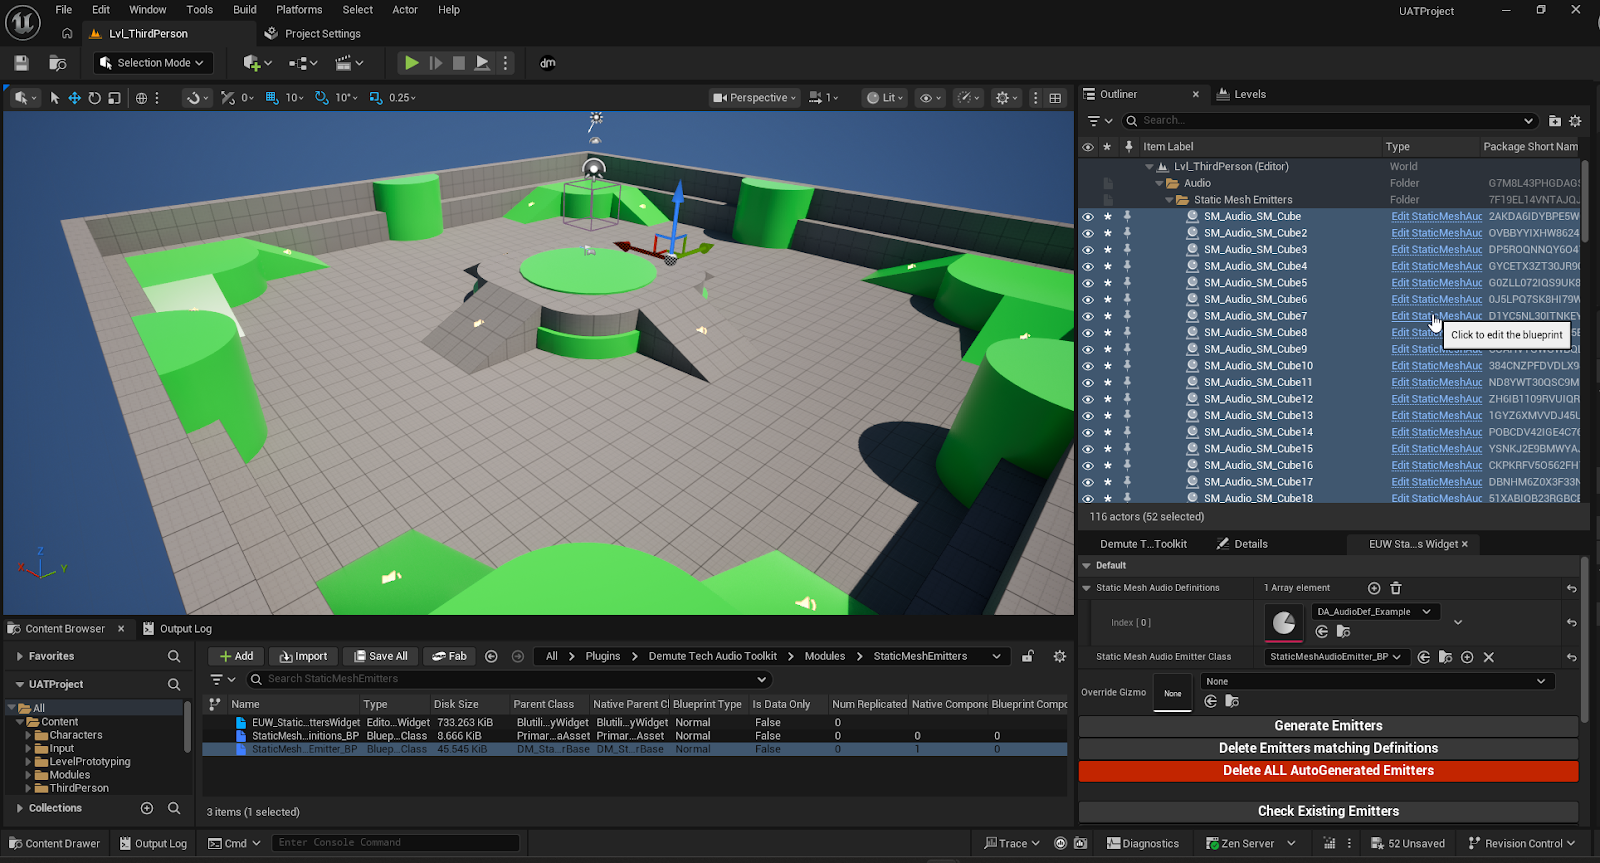
Task: Open the viewport layout grid icon
Action: (1055, 98)
